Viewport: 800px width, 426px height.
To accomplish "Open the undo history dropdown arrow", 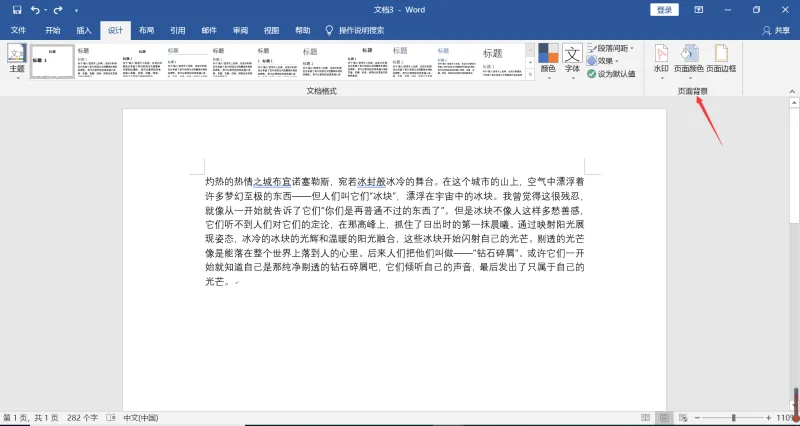I will 45,10.
